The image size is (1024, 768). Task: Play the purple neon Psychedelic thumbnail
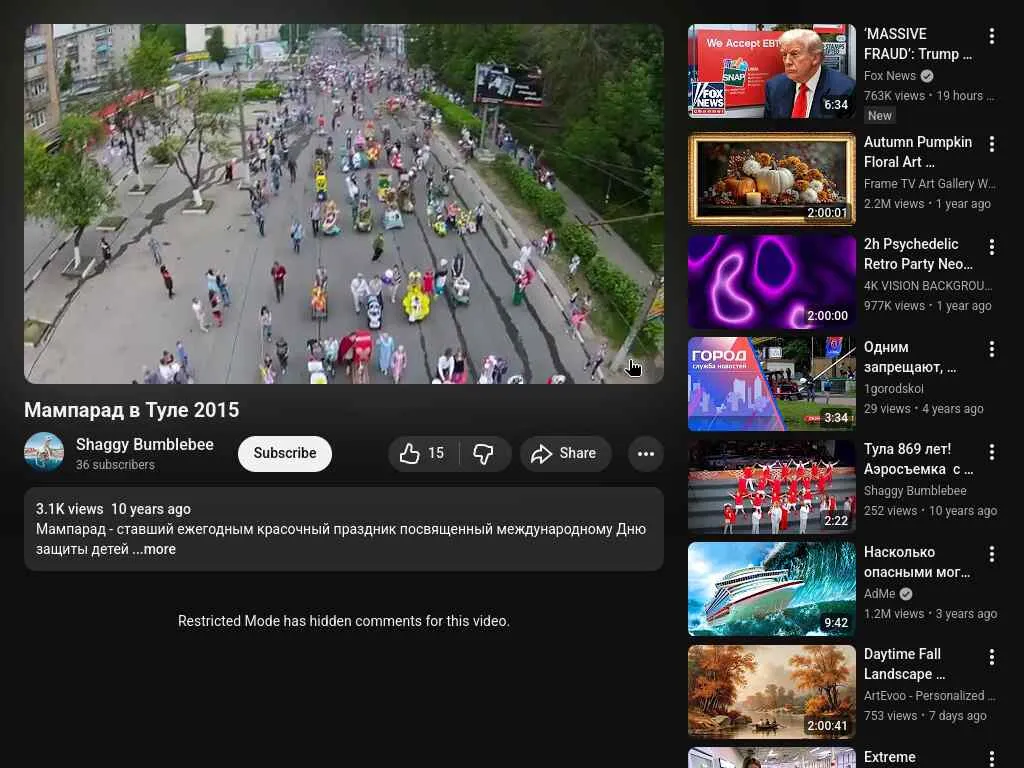[772, 281]
